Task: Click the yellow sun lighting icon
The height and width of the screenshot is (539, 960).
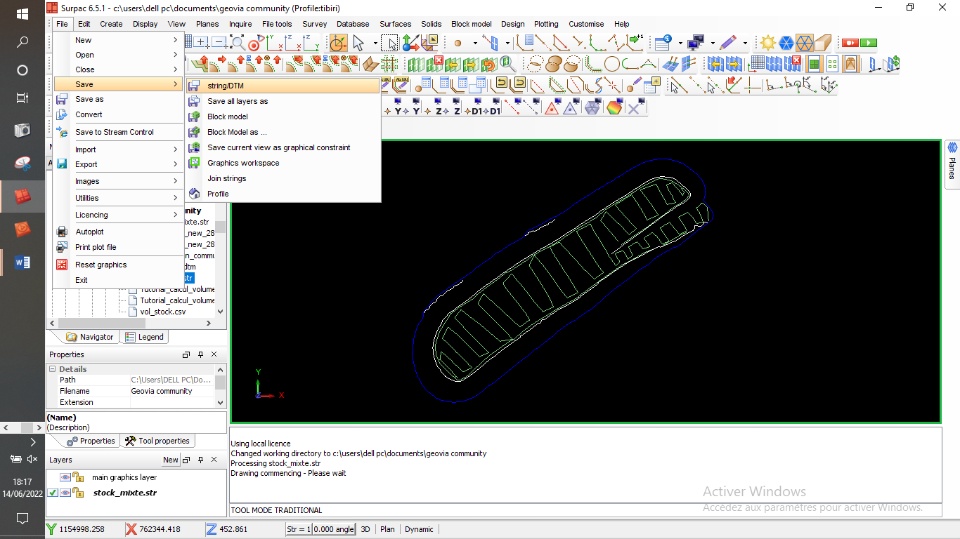Action: coord(768,42)
